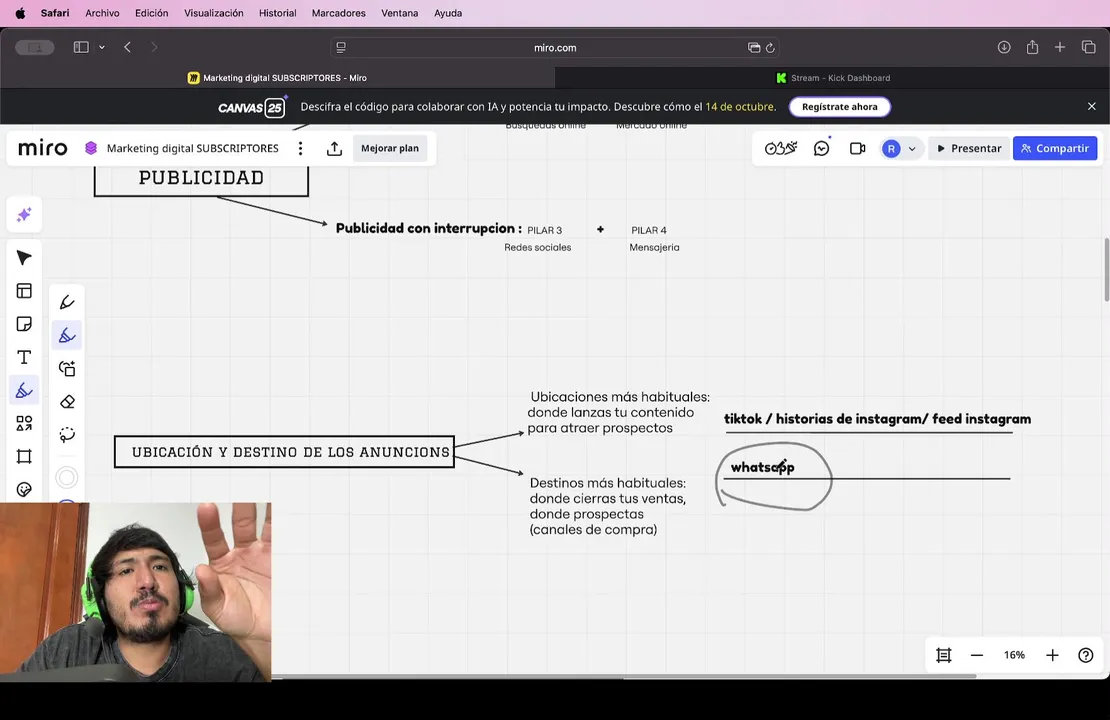
Task: Click board title Marketing digital SUBSCRIPTORES
Action: [193, 148]
